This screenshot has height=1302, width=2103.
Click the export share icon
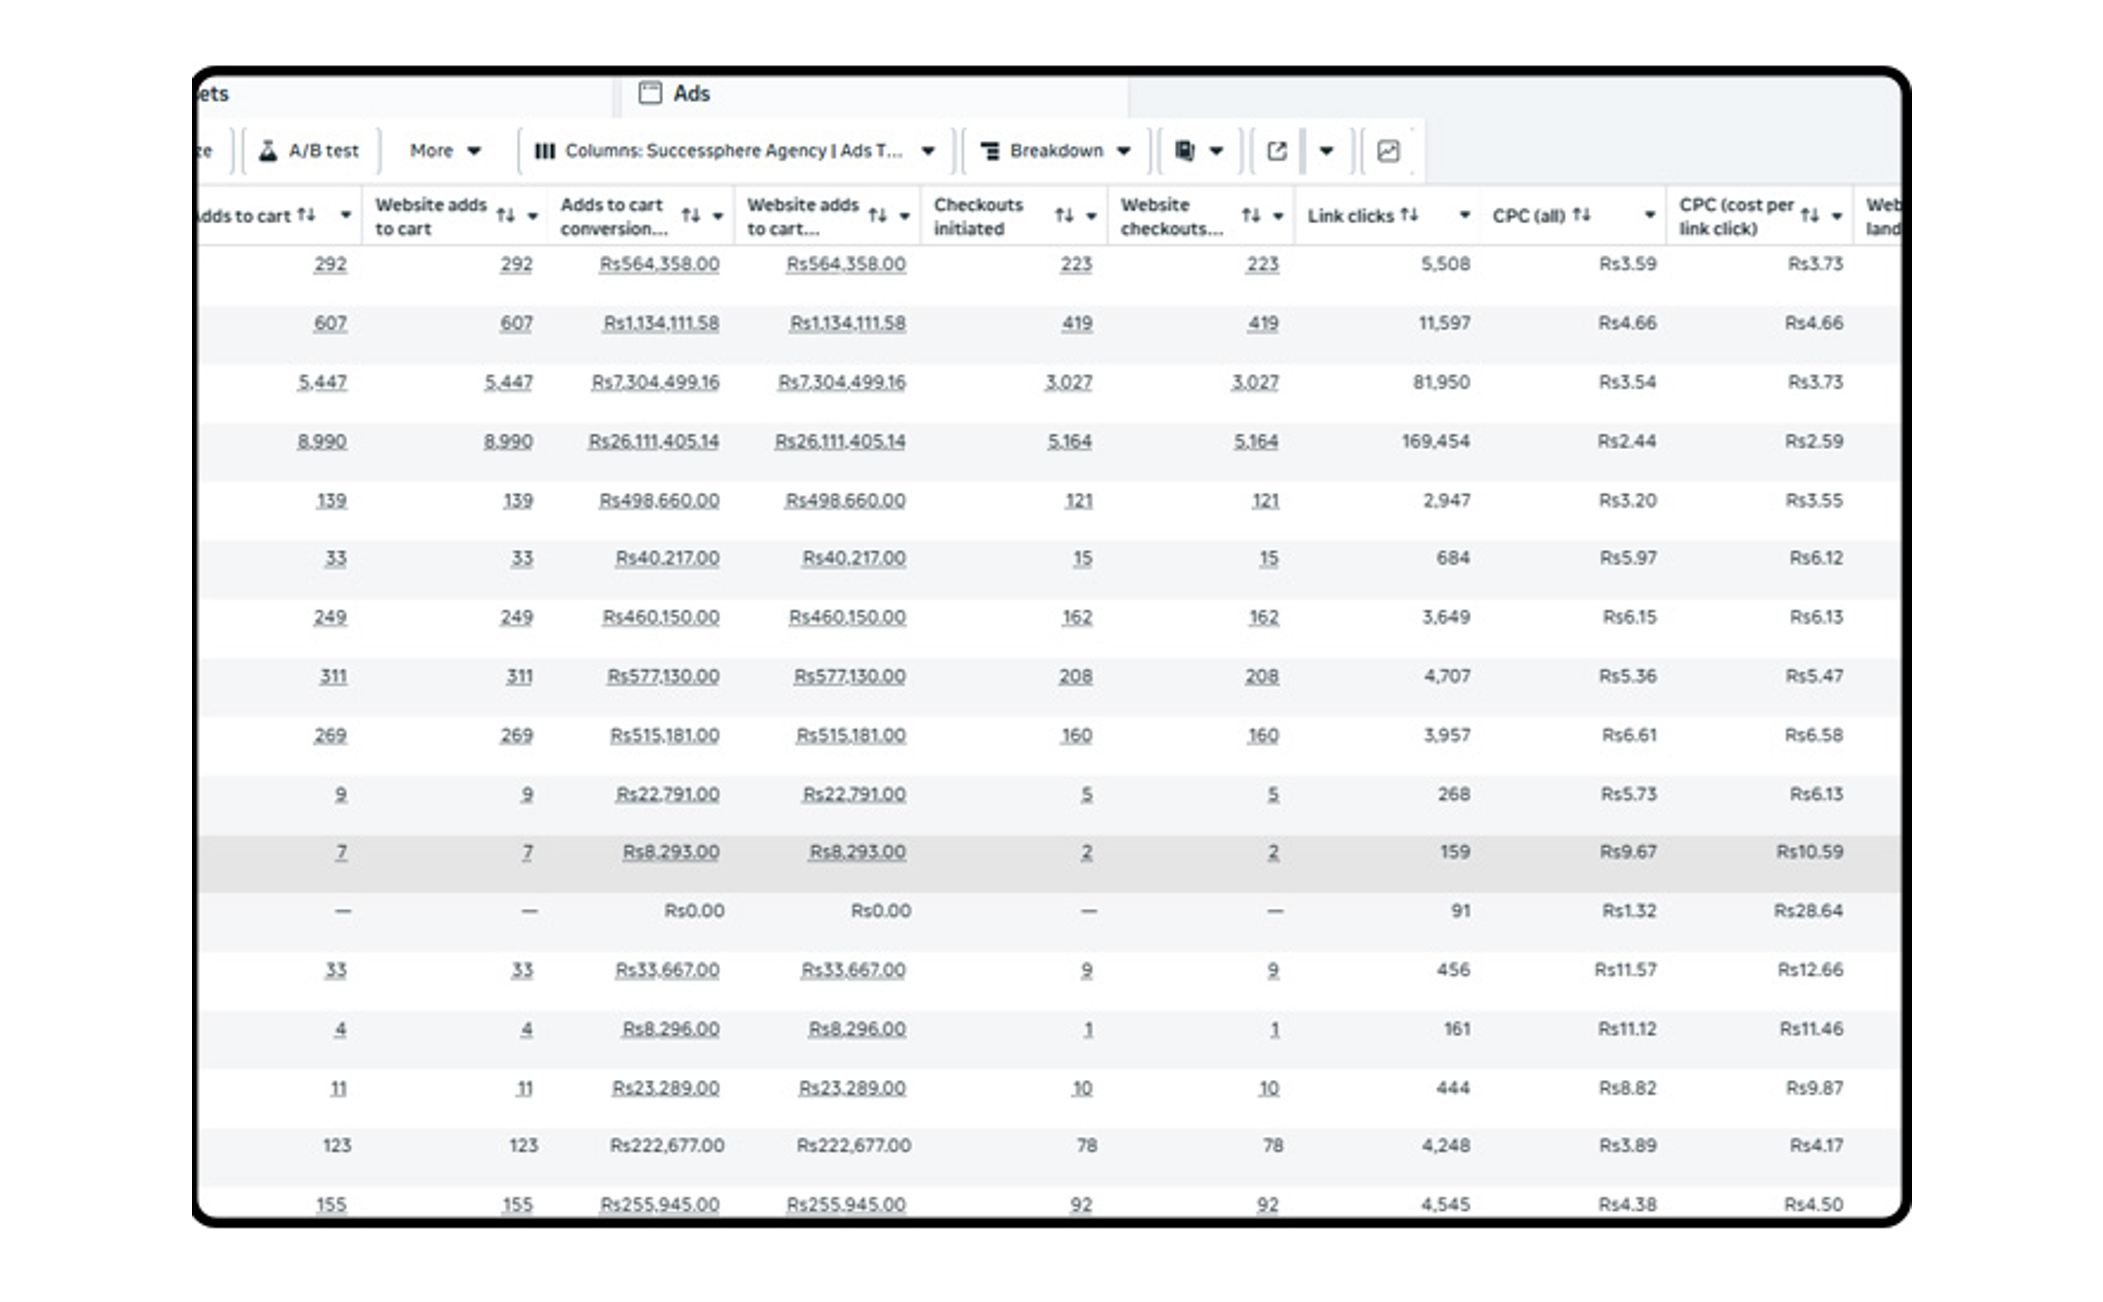(x=1277, y=151)
